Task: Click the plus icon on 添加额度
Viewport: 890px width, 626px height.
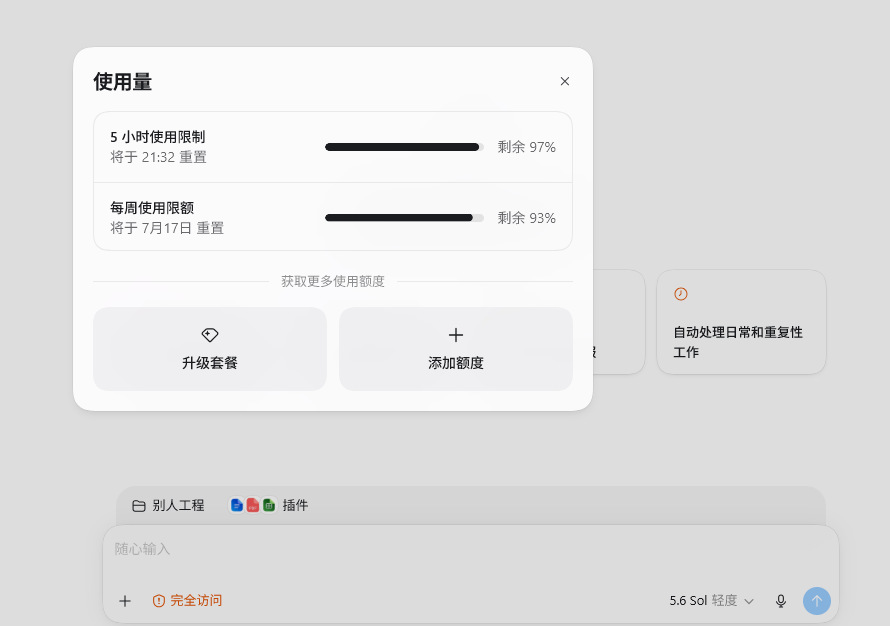Action: click(456, 335)
